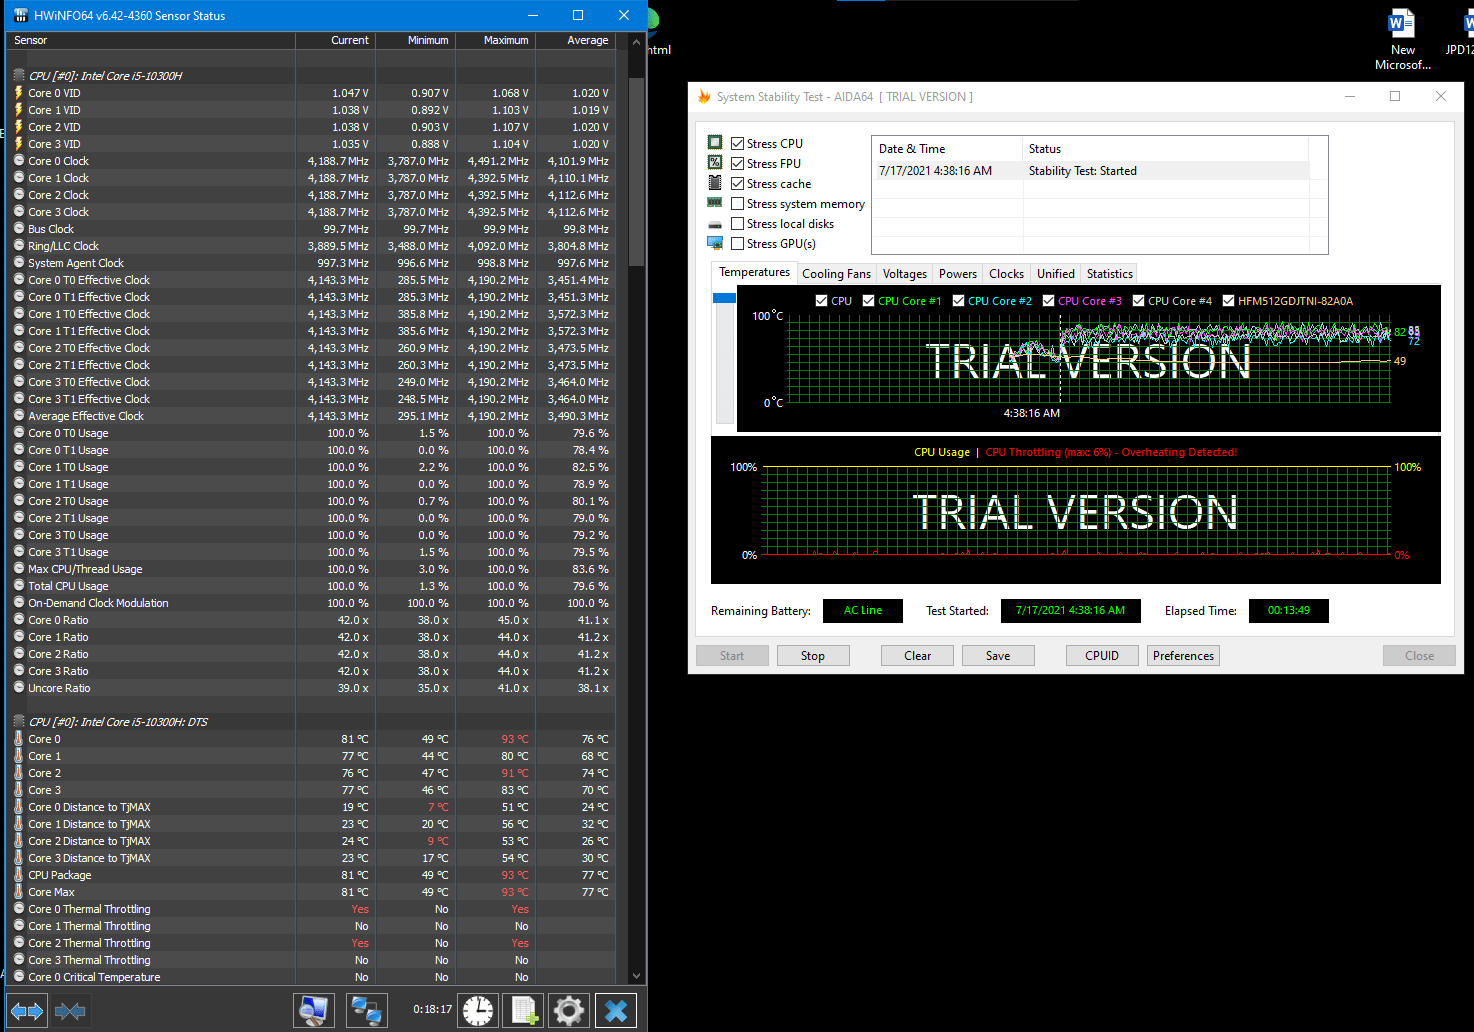Click the RAM icon beside Stress system memory
Image resolution: width=1474 pixels, height=1032 pixels.
click(715, 203)
